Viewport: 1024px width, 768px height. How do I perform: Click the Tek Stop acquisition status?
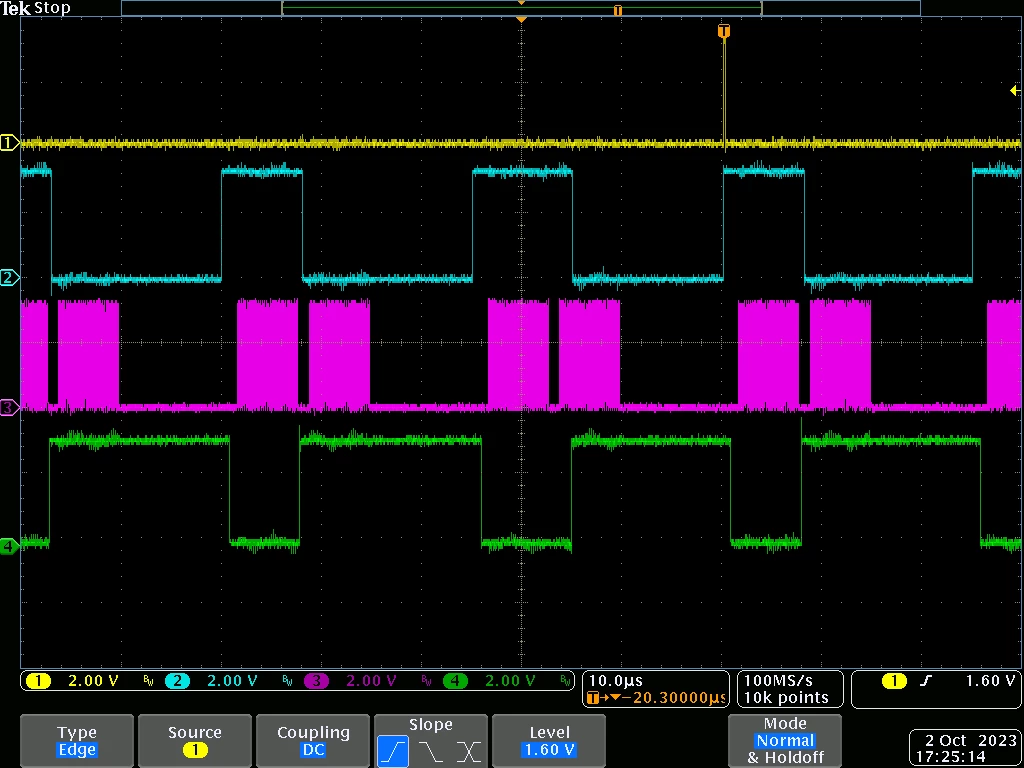[35, 8]
